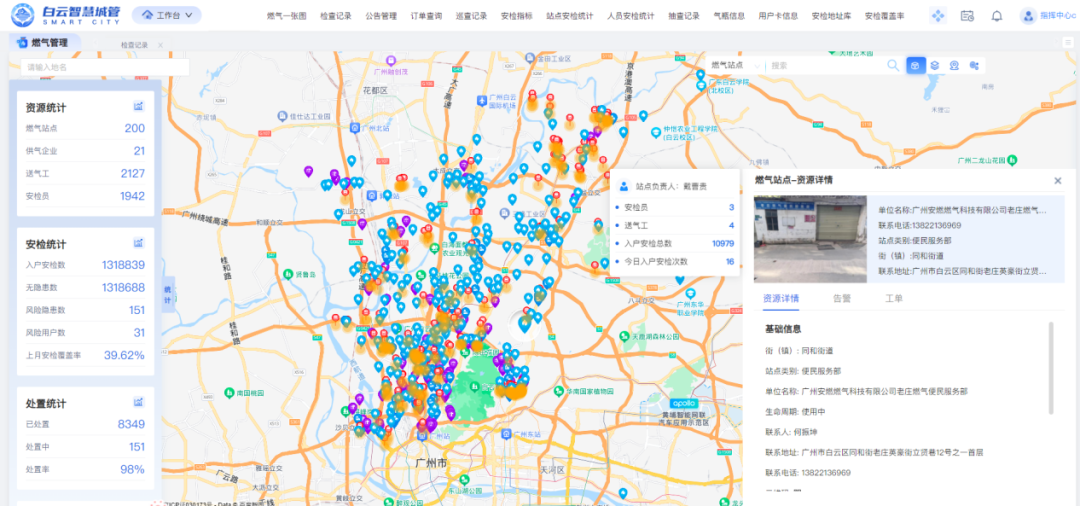Open the 工作台 dropdown
The image size is (1080, 506).
click(x=167, y=16)
